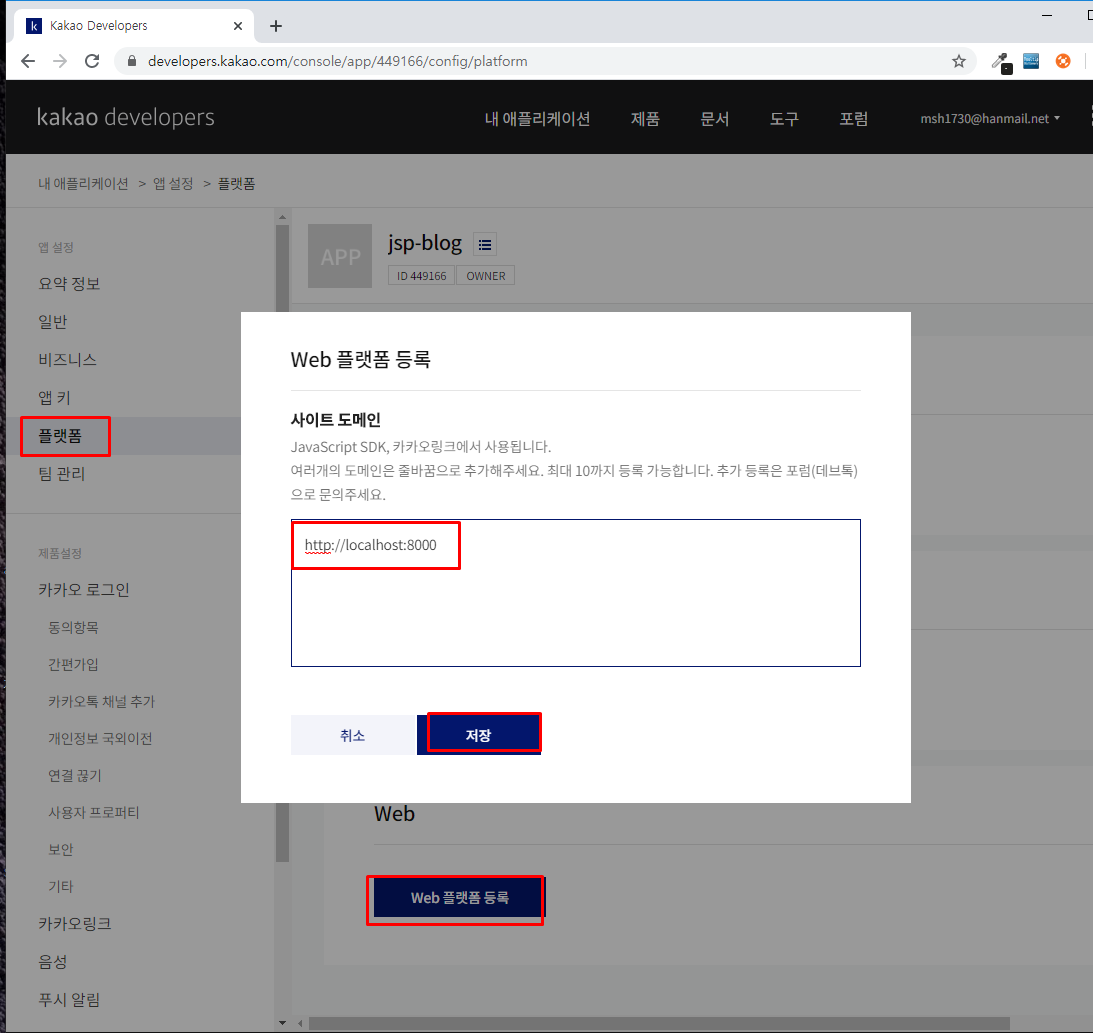Open 카카오 로그인 in the sidebar
The height and width of the screenshot is (1033, 1093).
coord(84,590)
